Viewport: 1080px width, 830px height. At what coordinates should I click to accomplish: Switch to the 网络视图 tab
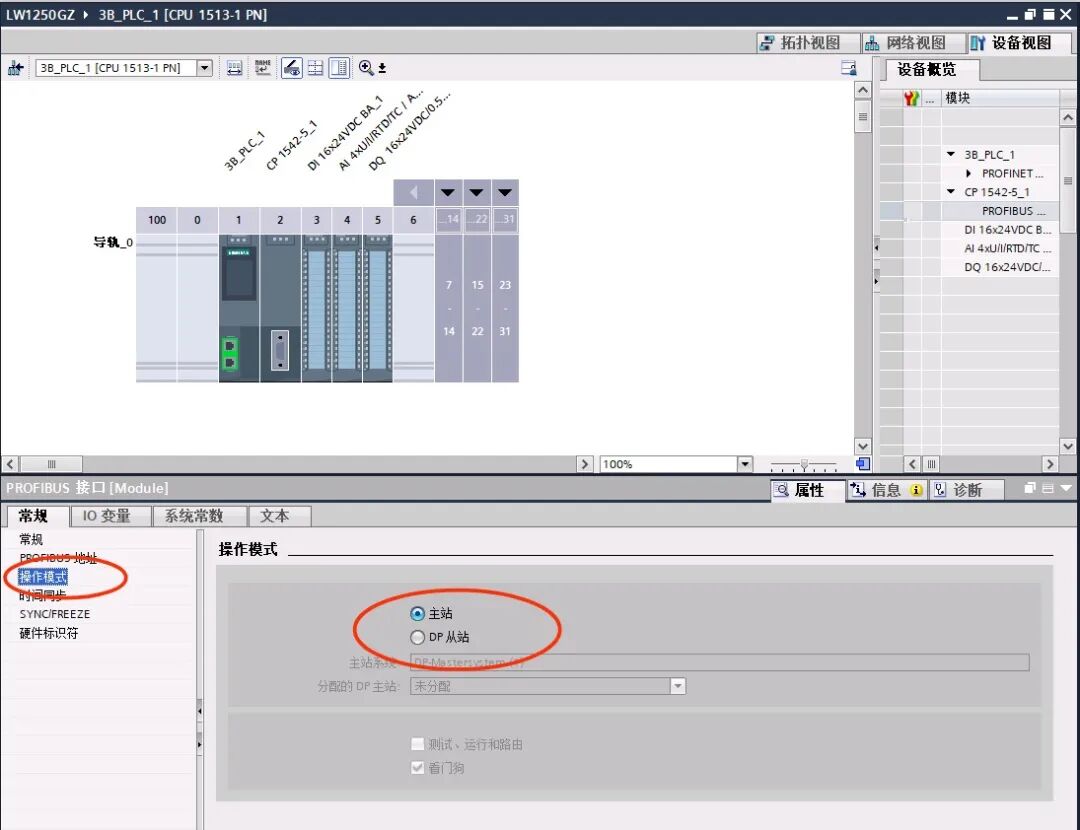pos(914,43)
